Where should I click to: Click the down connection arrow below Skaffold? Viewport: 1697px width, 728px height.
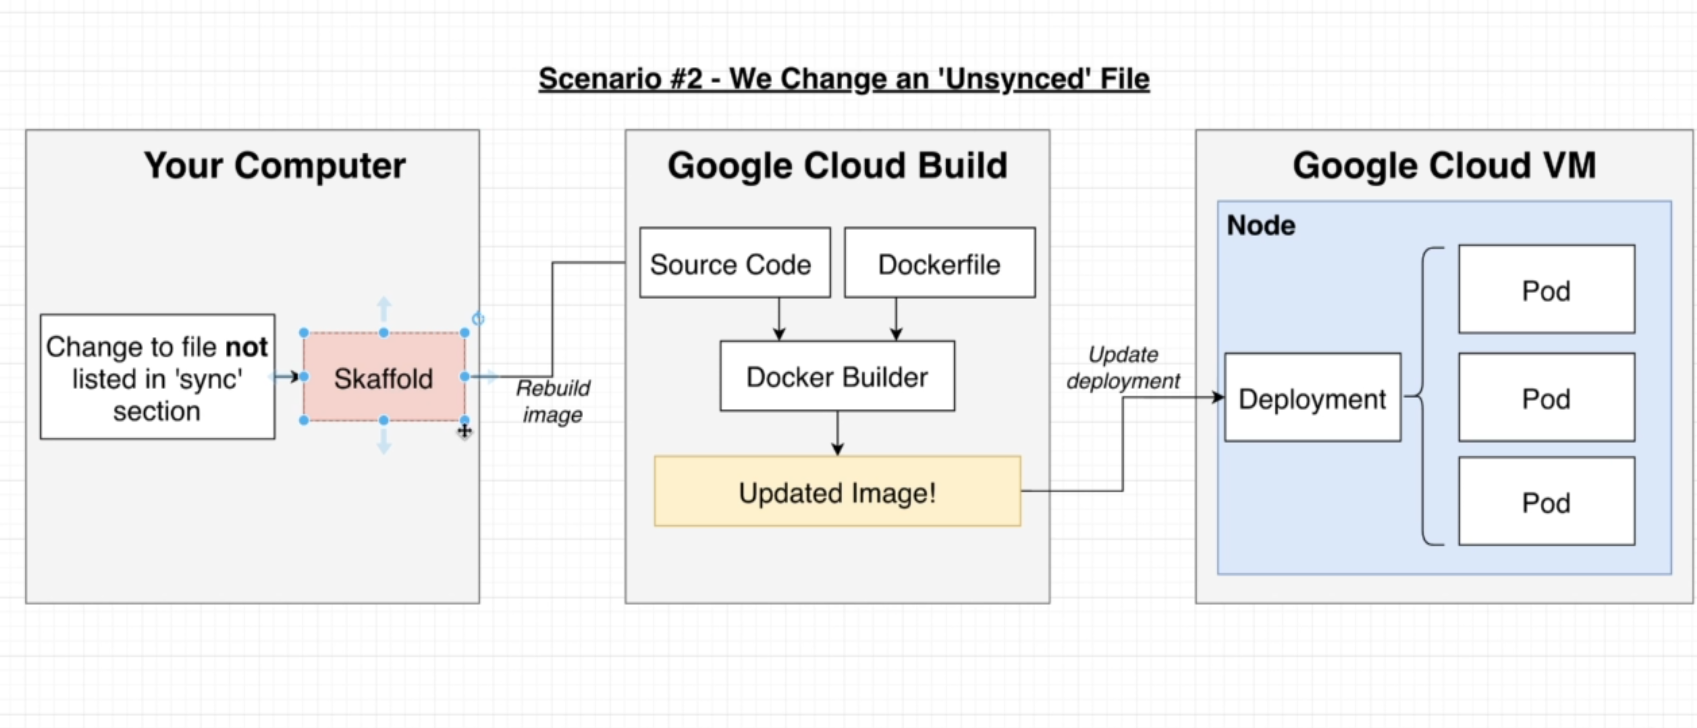click(384, 441)
